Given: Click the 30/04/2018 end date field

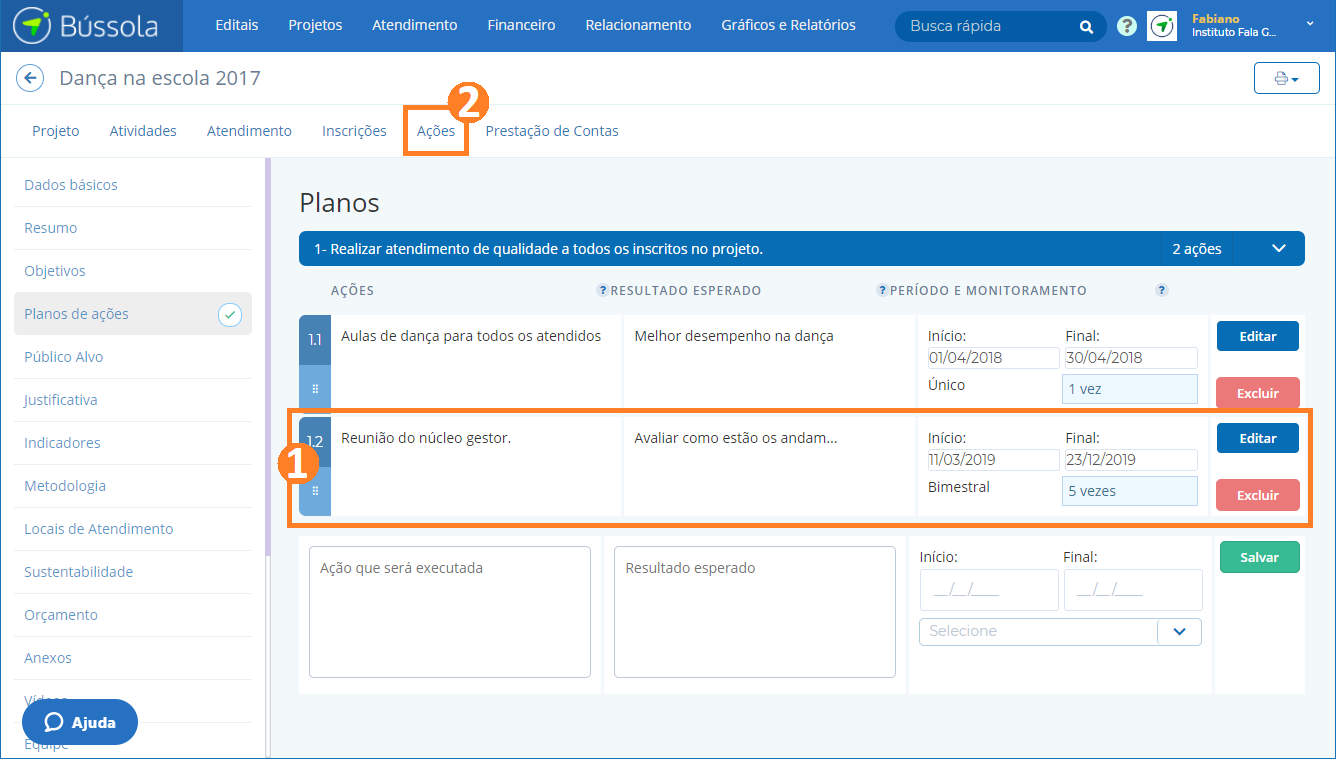Looking at the screenshot, I should point(1131,358).
